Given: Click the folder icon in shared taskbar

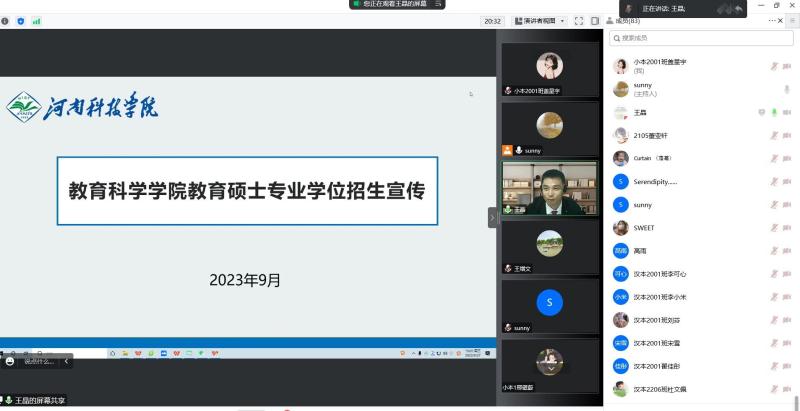Looking at the screenshot, I should (x=125, y=353).
